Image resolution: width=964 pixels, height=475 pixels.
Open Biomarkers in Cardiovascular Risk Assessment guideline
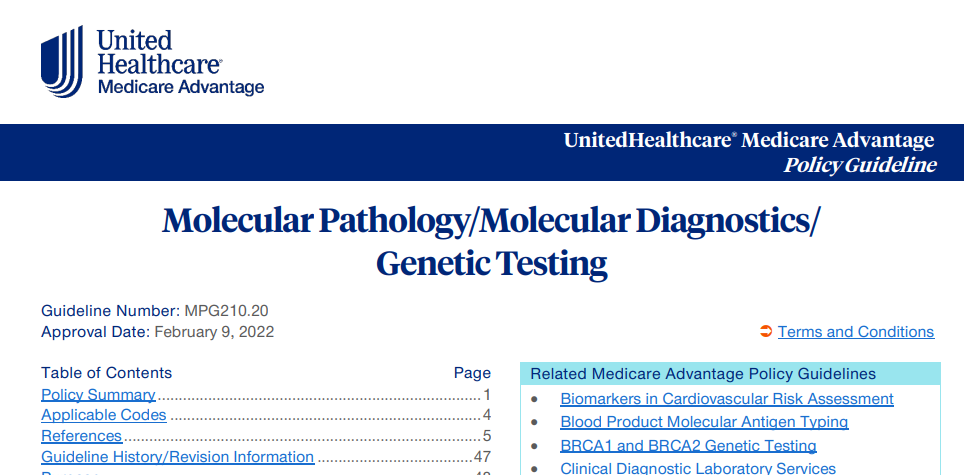pos(727,399)
